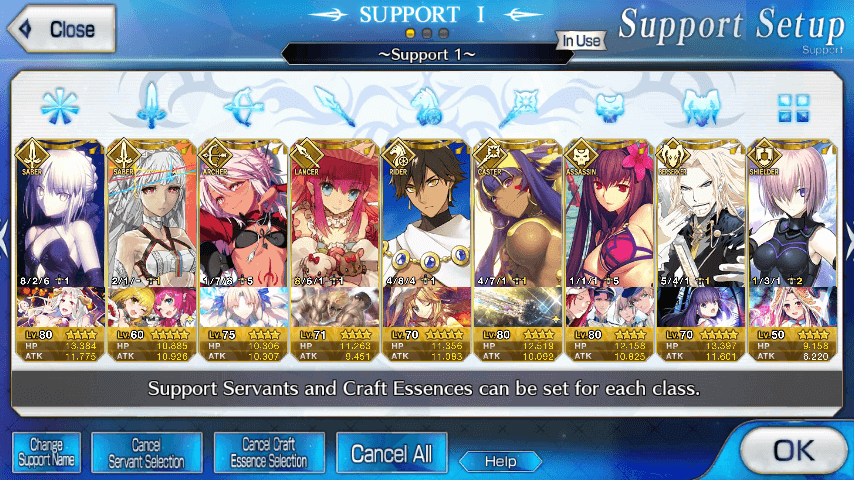Switch to the third support setup dot
Screen dimensions: 854x480
tap(444, 34)
